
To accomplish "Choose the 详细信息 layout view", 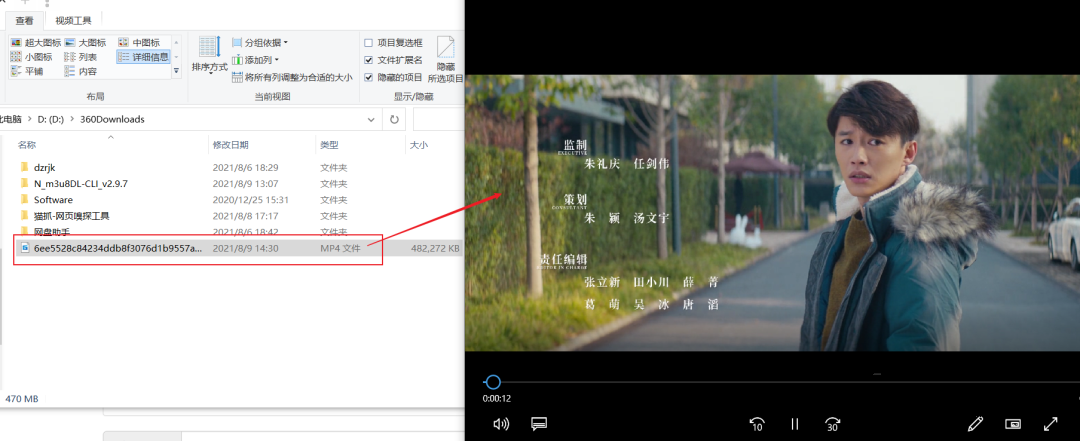I will point(143,57).
